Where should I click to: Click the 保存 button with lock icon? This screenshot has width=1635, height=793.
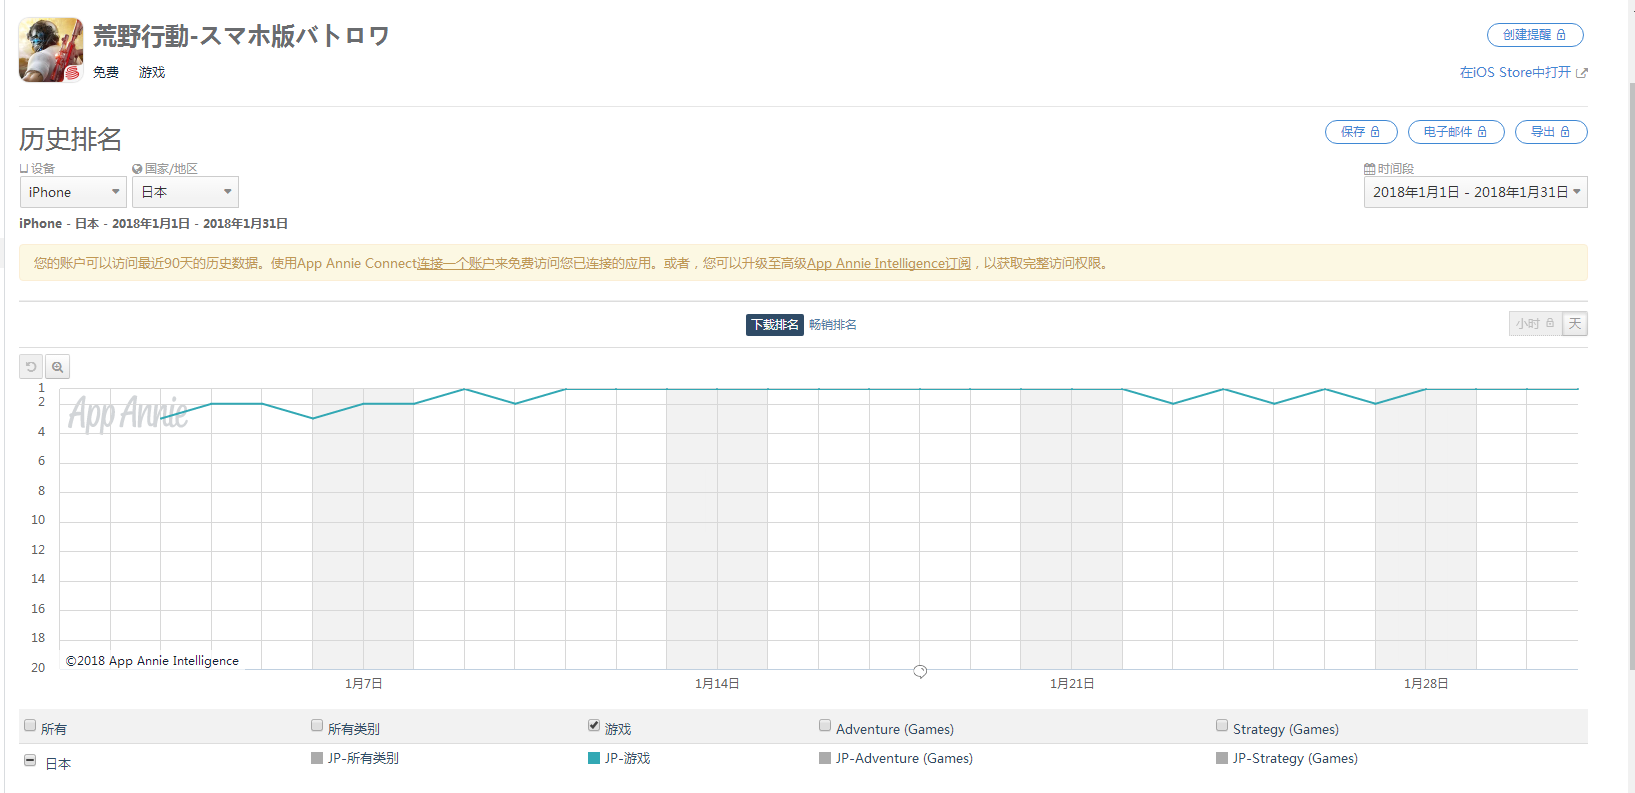pos(1360,132)
